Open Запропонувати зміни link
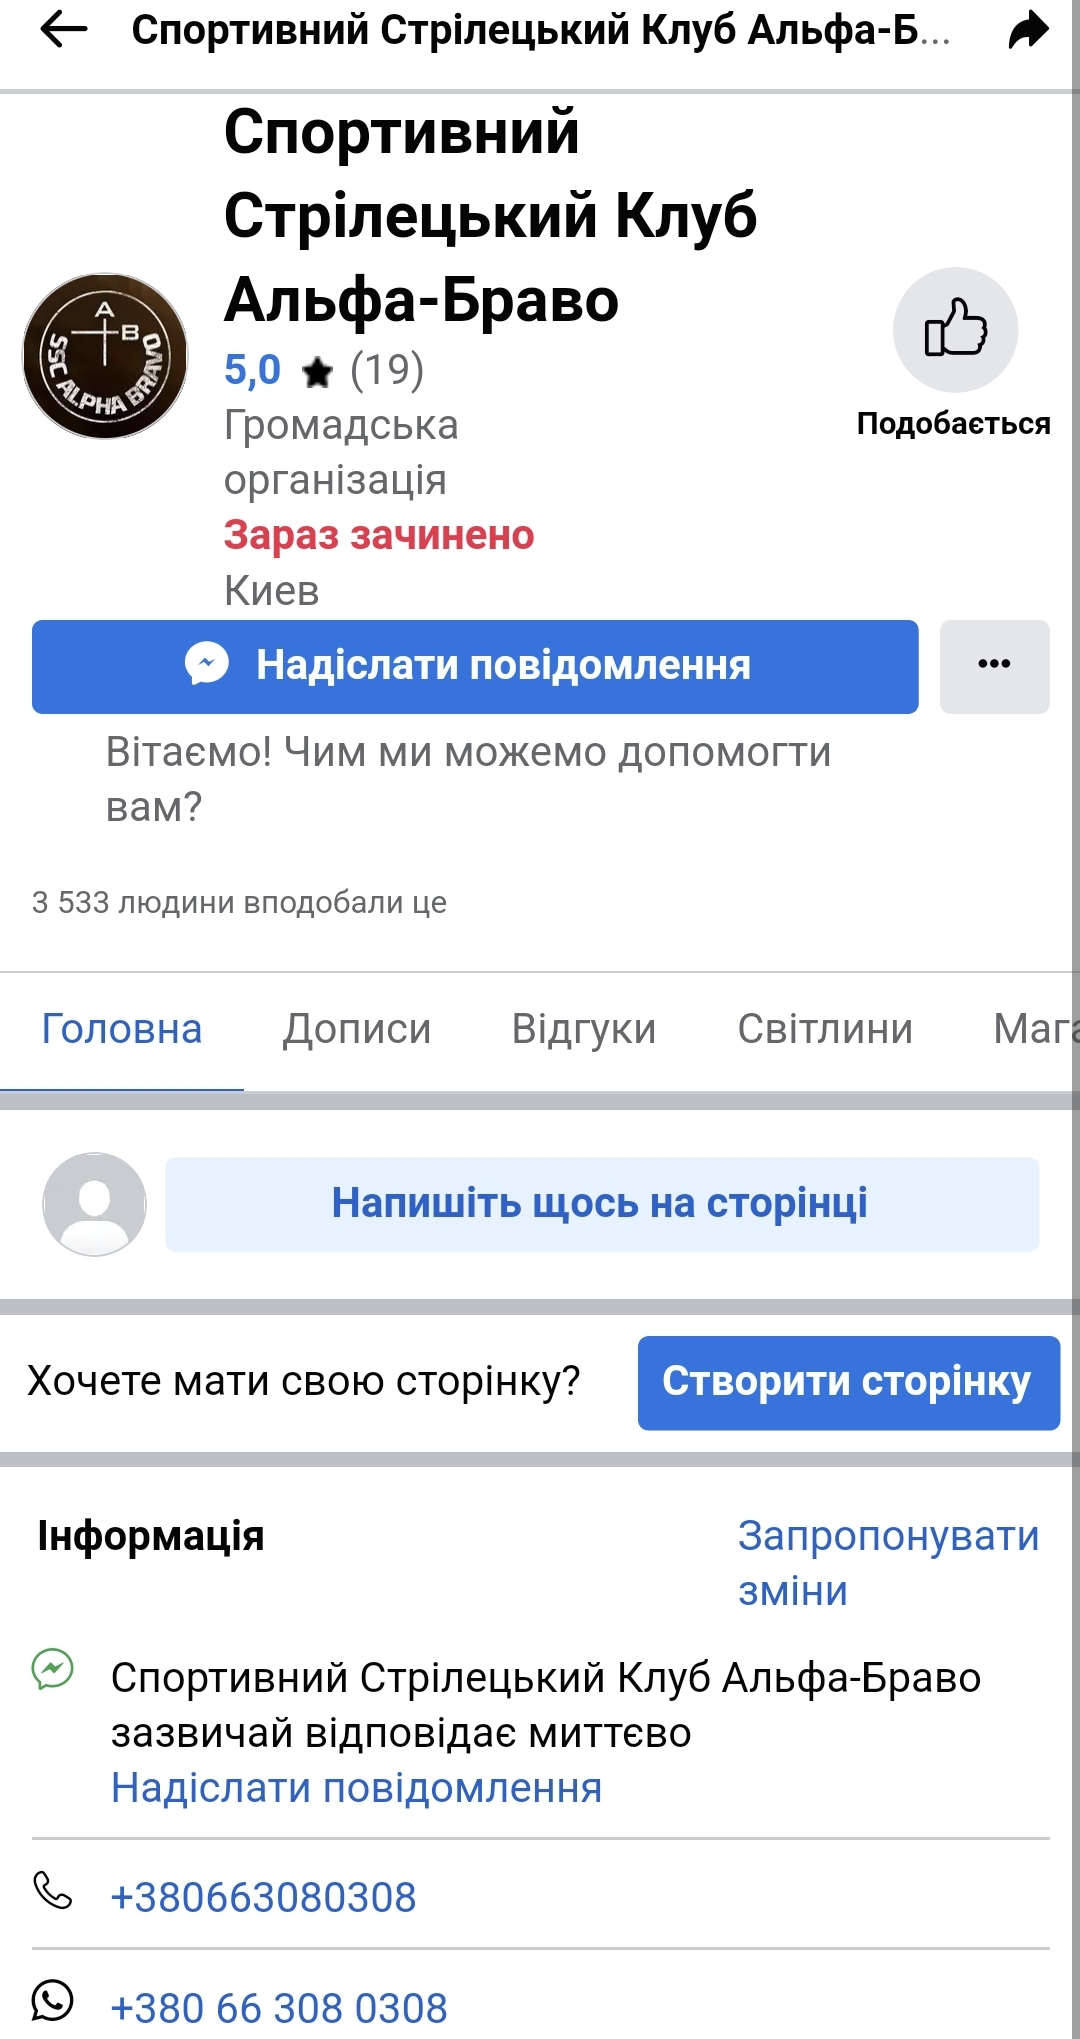The image size is (1080, 2039). click(x=888, y=1563)
